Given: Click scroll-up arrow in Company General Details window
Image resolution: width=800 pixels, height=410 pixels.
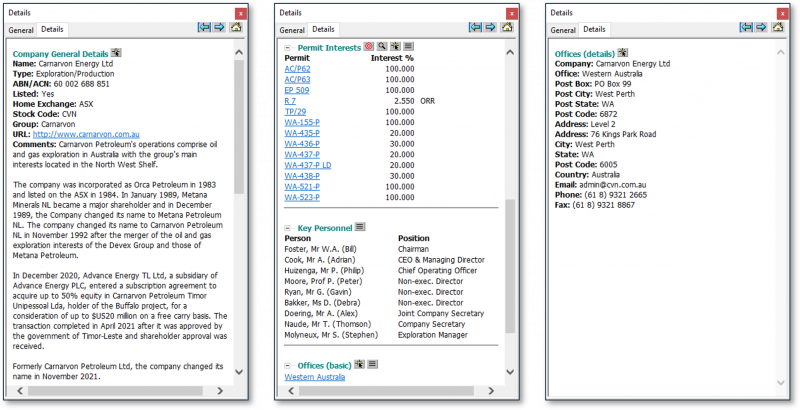Looking at the screenshot, I should (x=239, y=52).
